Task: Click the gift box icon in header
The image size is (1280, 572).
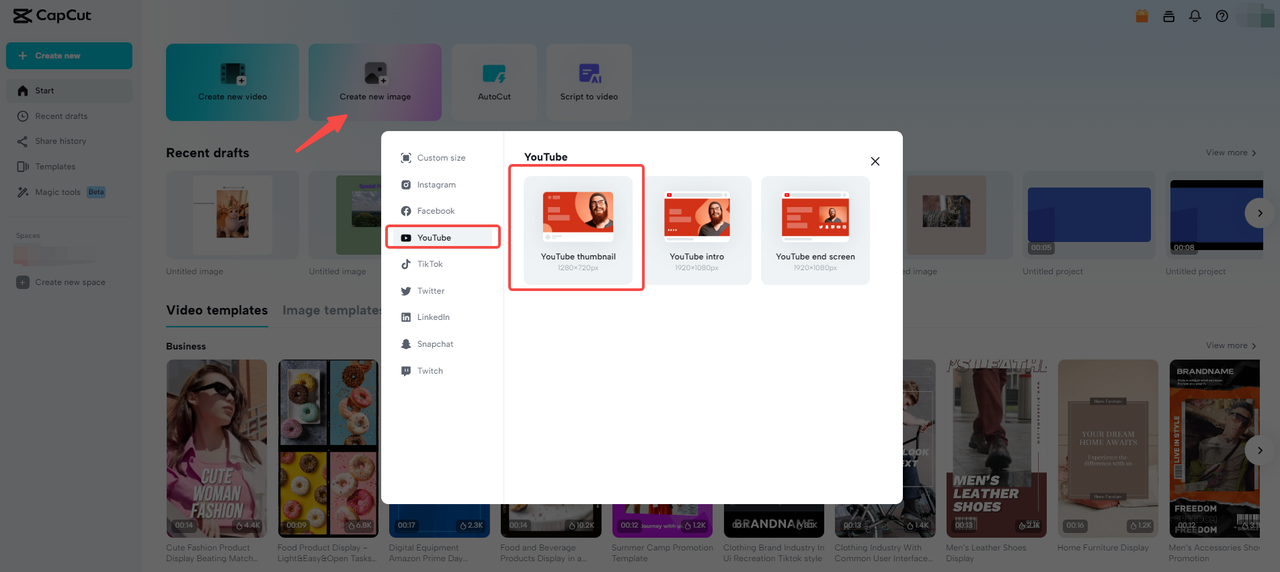Action: [x=1142, y=16]
